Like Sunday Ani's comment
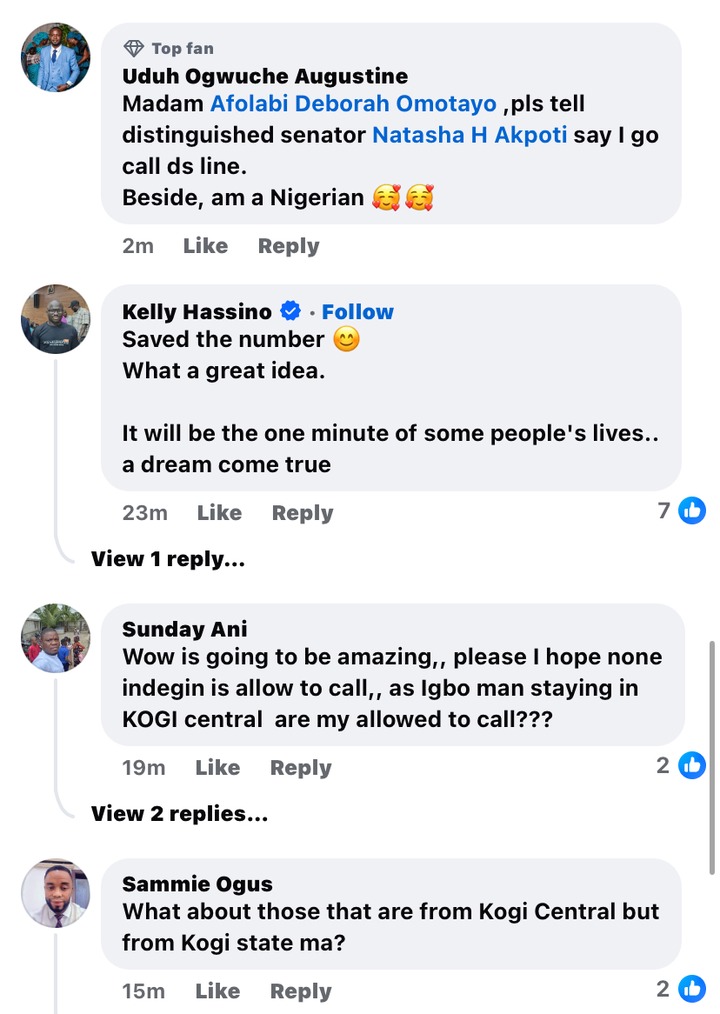The image size is (720, 1014). click(217, 768)
